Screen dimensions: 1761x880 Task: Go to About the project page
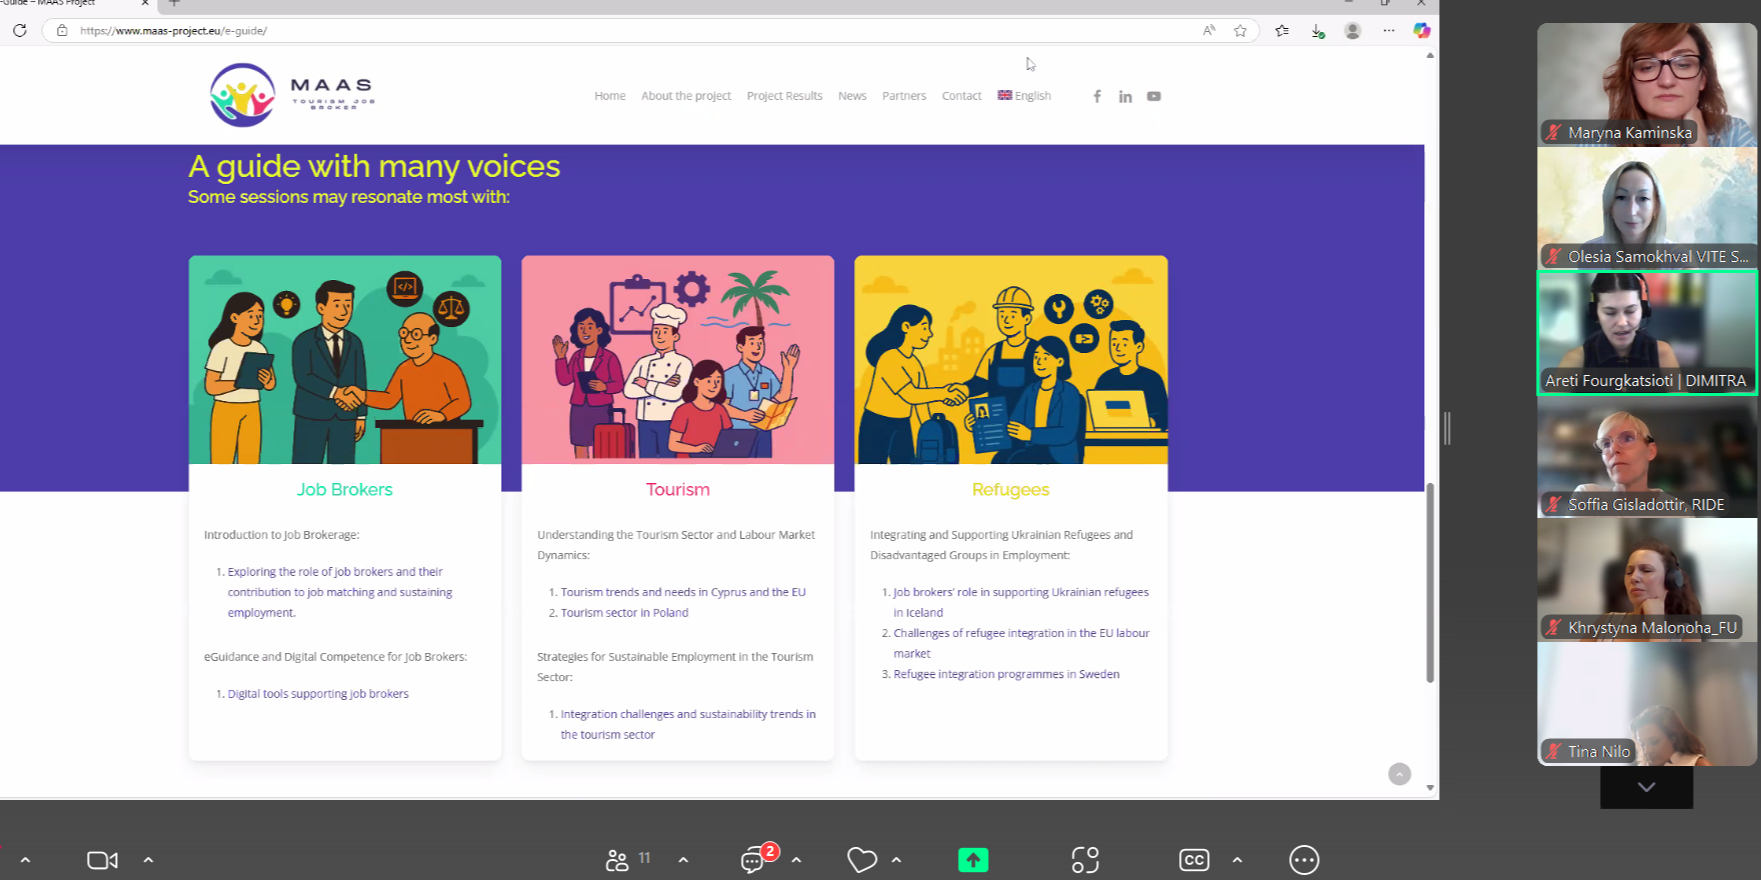pyautogui.click(x=686, y=96)
